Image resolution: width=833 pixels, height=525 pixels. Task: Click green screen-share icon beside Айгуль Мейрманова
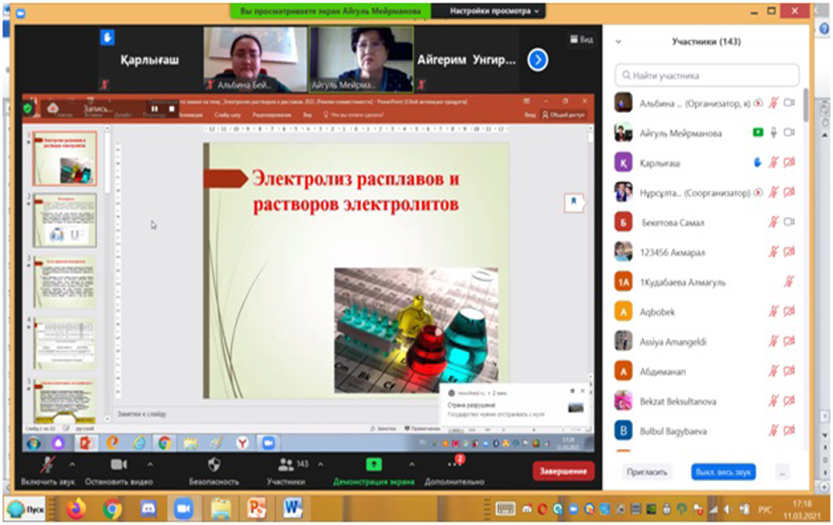coord(758,133)
